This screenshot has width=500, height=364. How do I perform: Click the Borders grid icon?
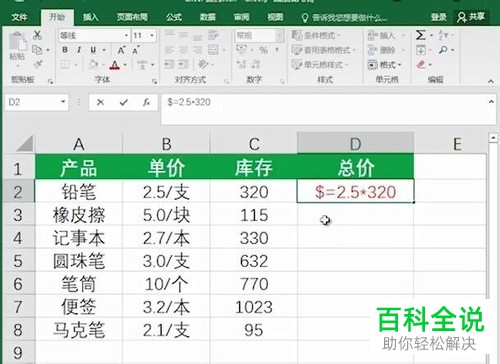tap(65, 64)
